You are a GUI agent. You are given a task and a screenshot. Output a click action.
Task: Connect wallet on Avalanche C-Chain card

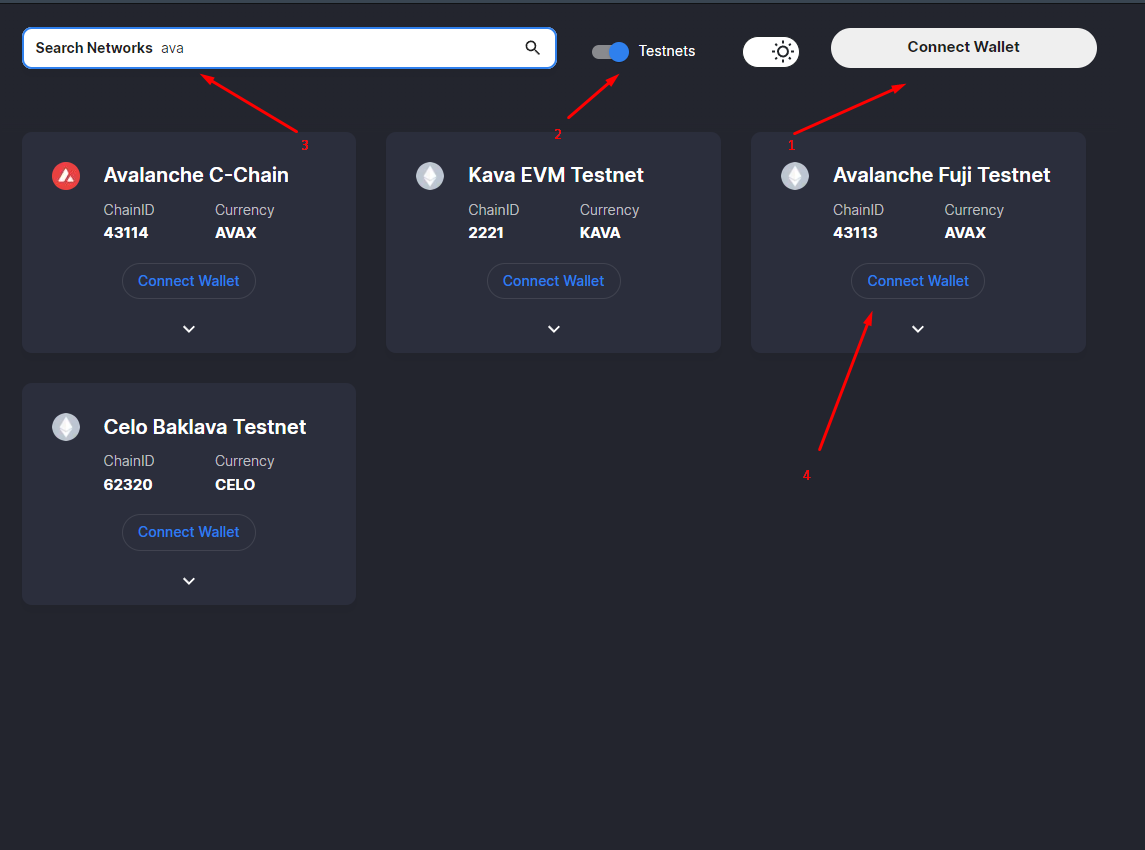click(x=188, y=281)
